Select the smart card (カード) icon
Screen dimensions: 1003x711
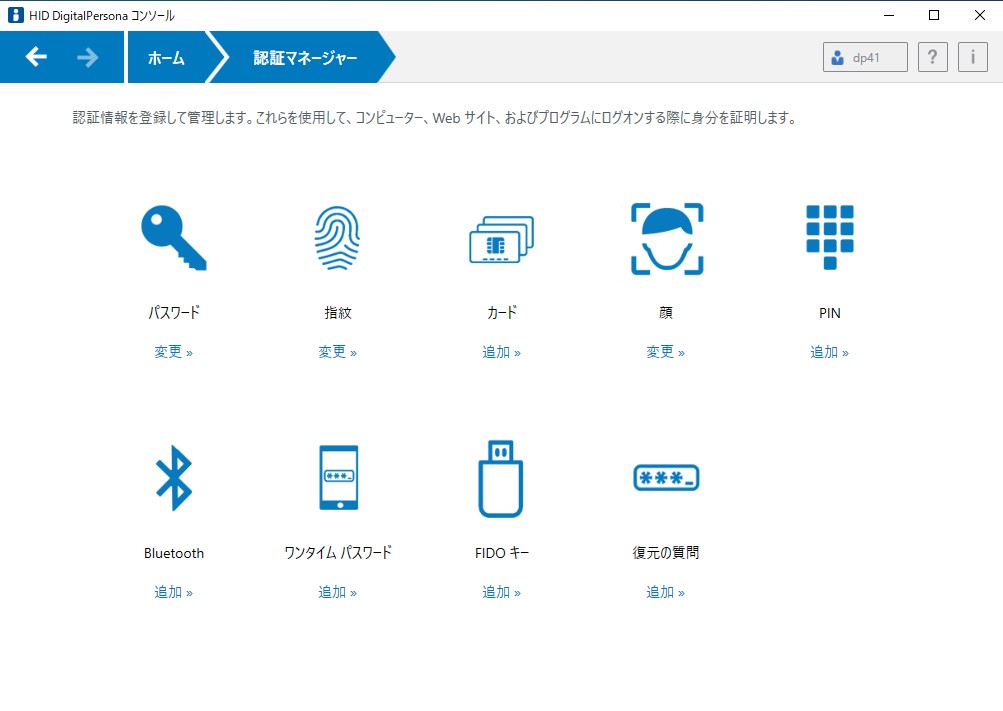[502, 240]
